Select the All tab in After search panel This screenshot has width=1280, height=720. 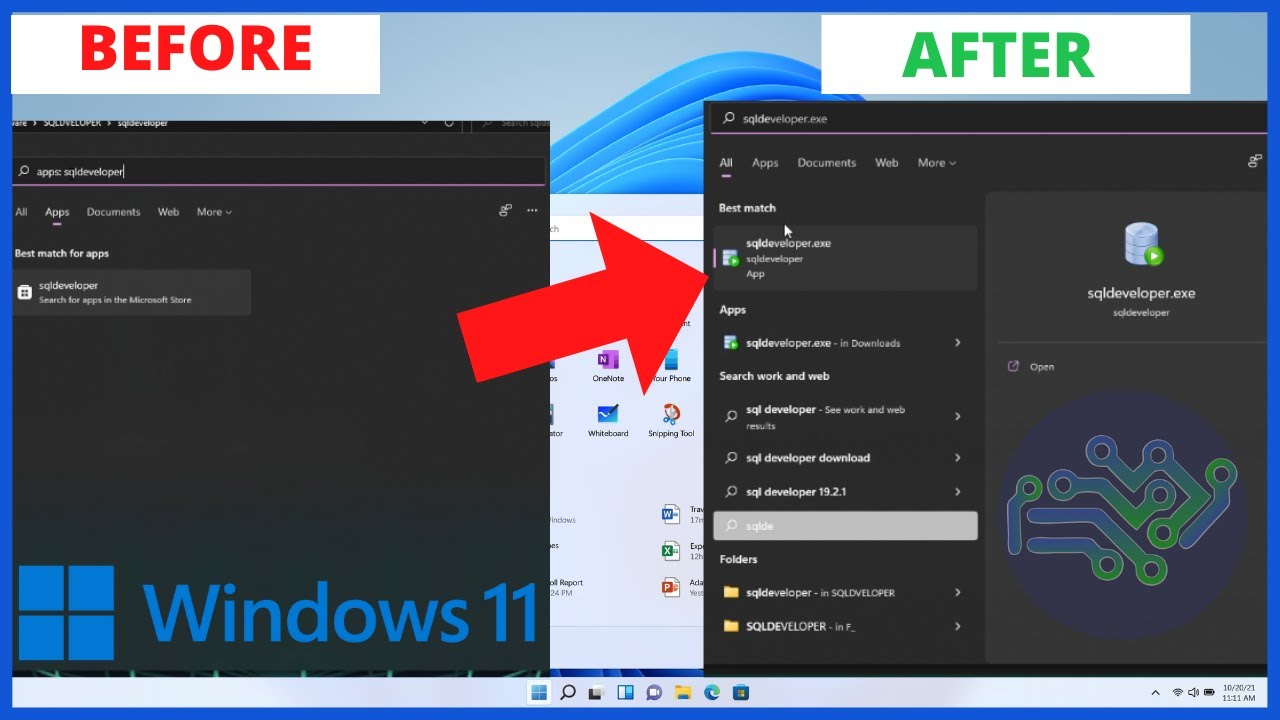(726, 163)
